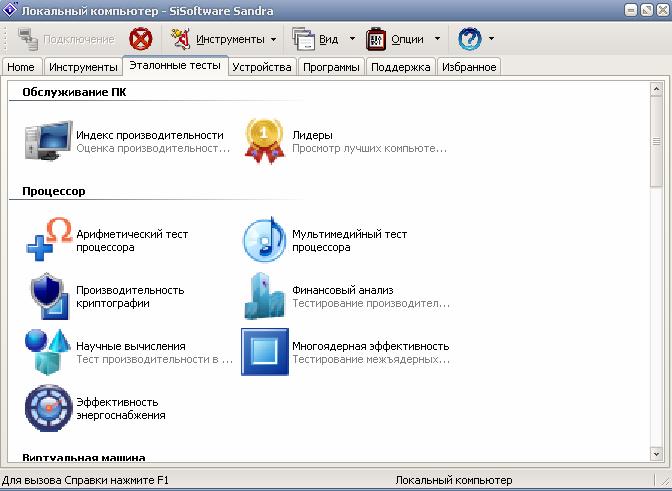Click the Эффективность энергоснабжения label
Screen dimensions: 672x491
(x=121, y=408)
